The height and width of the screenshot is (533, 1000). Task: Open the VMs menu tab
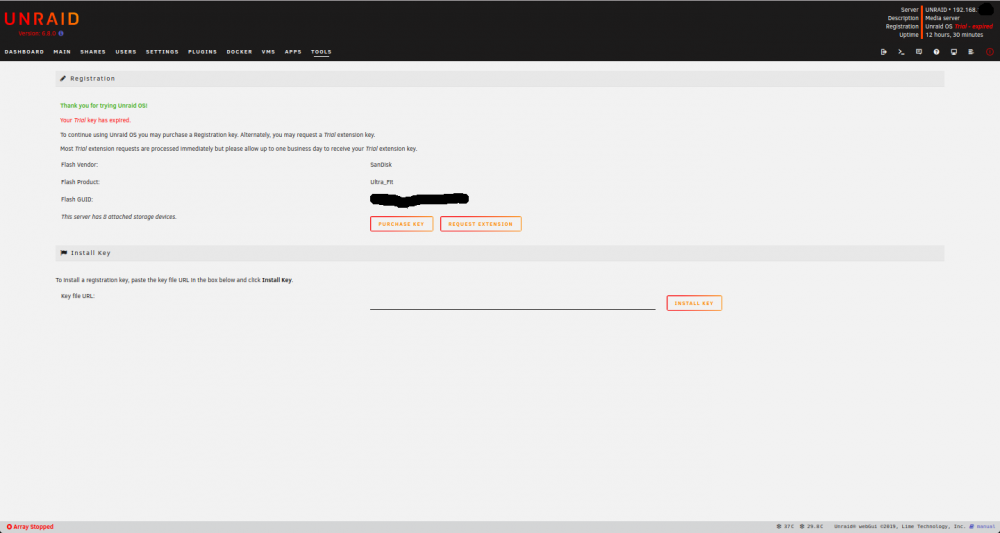pyautogui.click(x=268, y=52)
